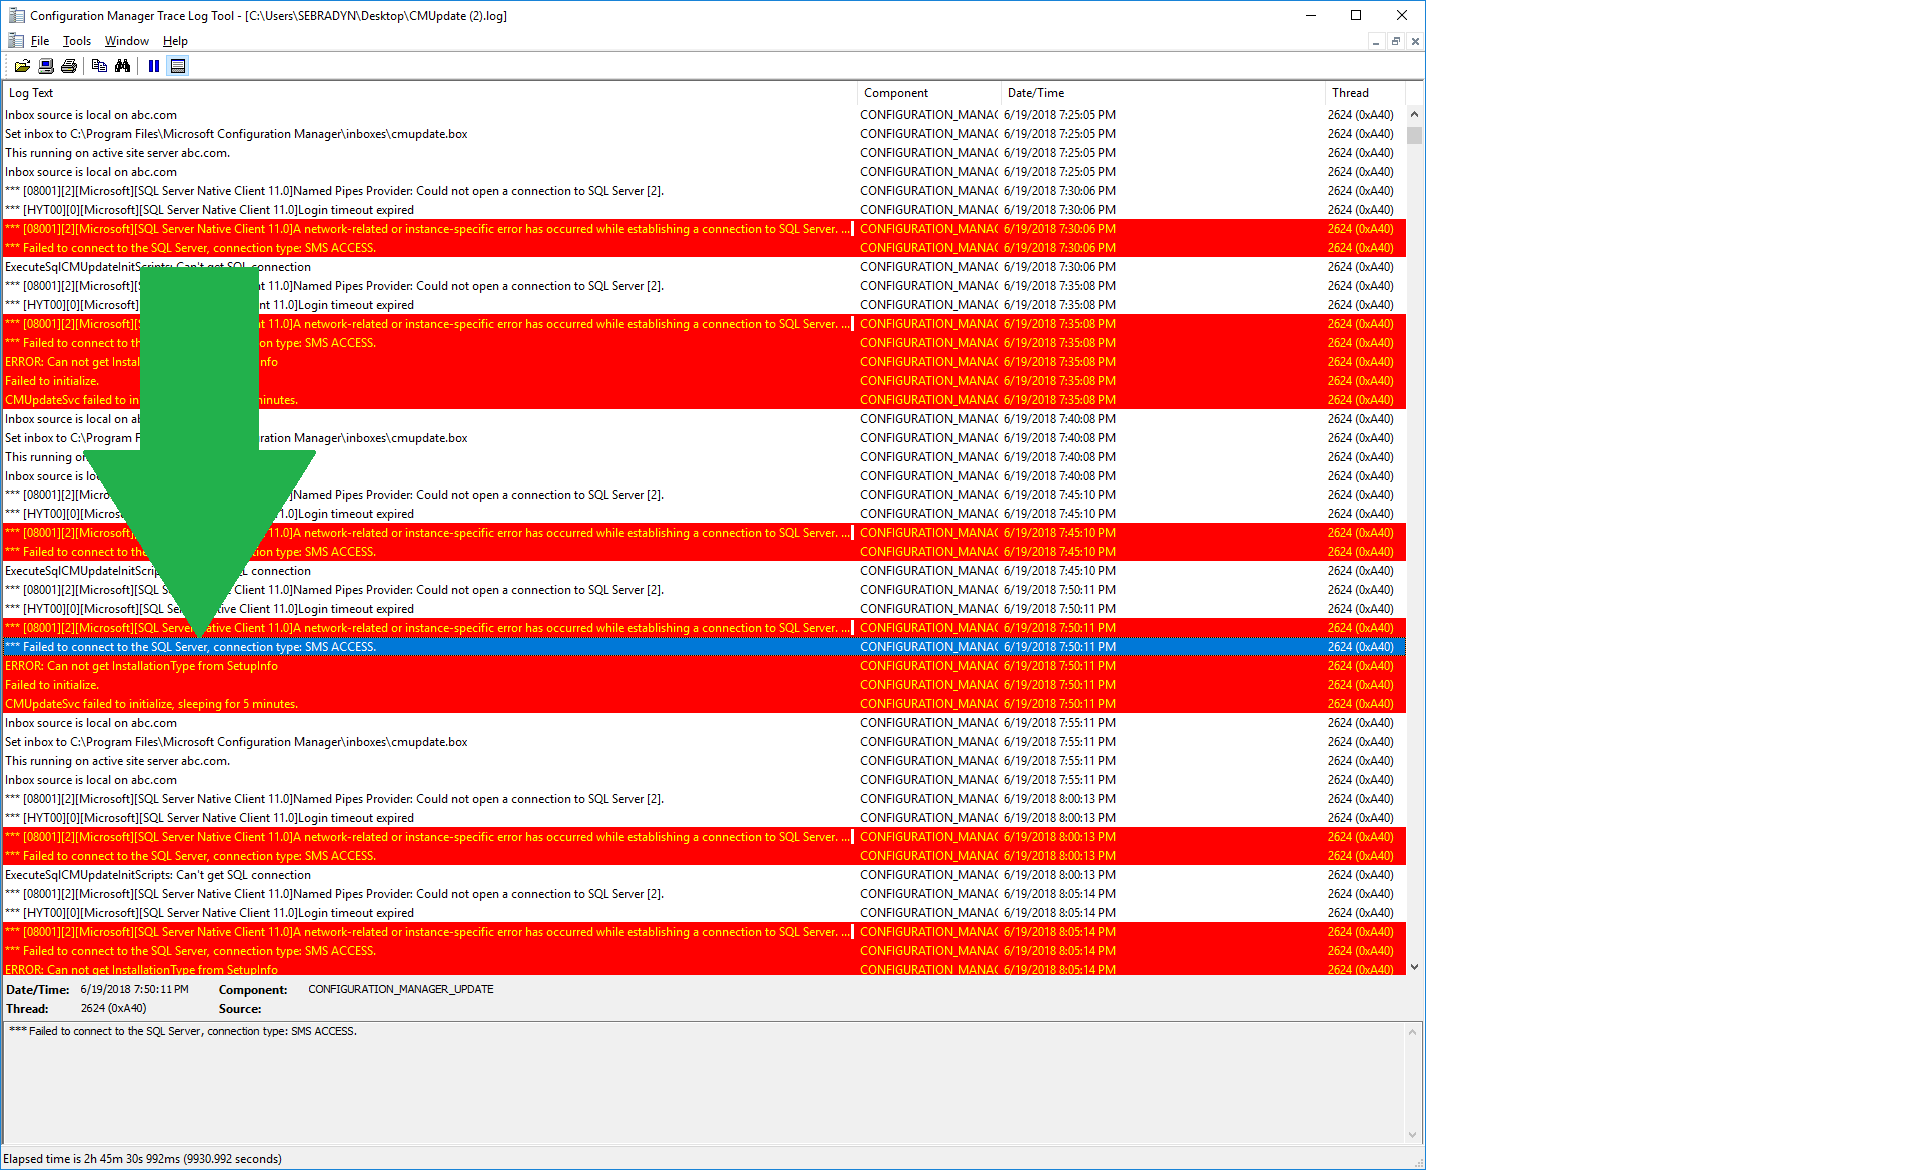The height and width of the screenshot is (1170, 1909).
Task: Open the Window menu
Action: coord(127,41)
